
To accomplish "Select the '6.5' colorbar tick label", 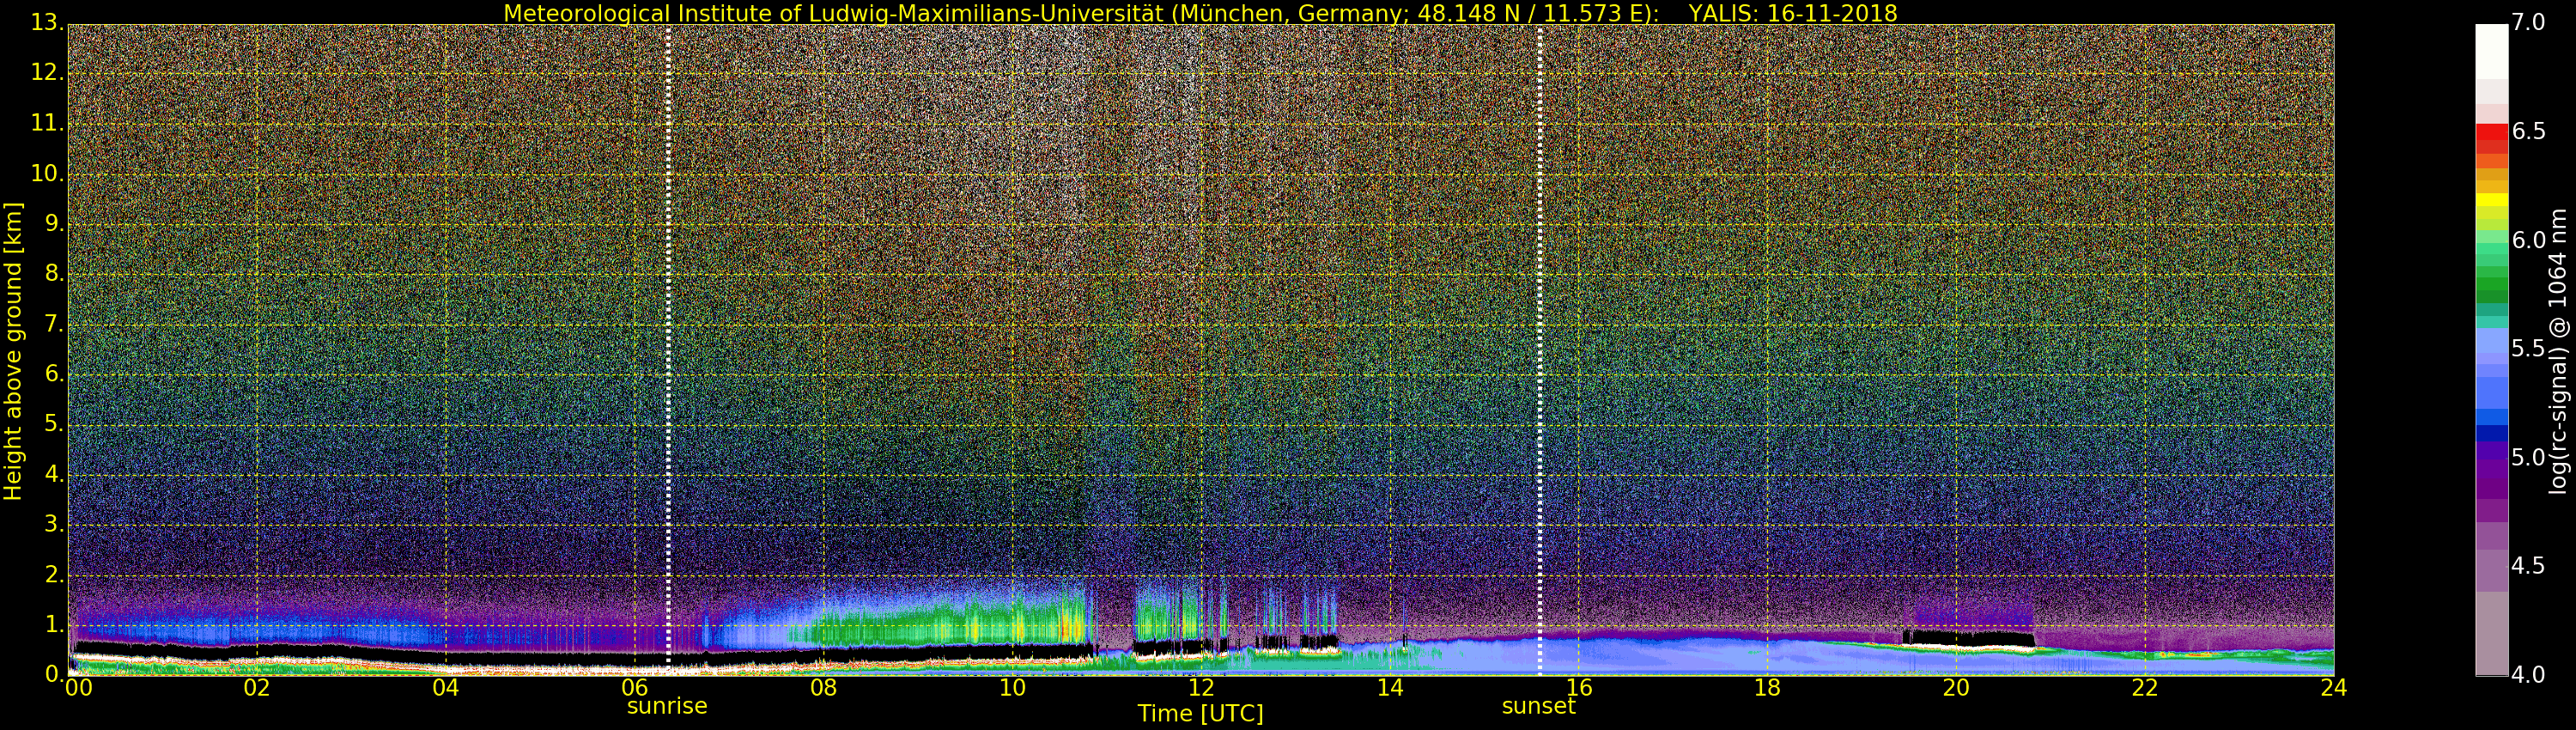I will pos(2529,132).
